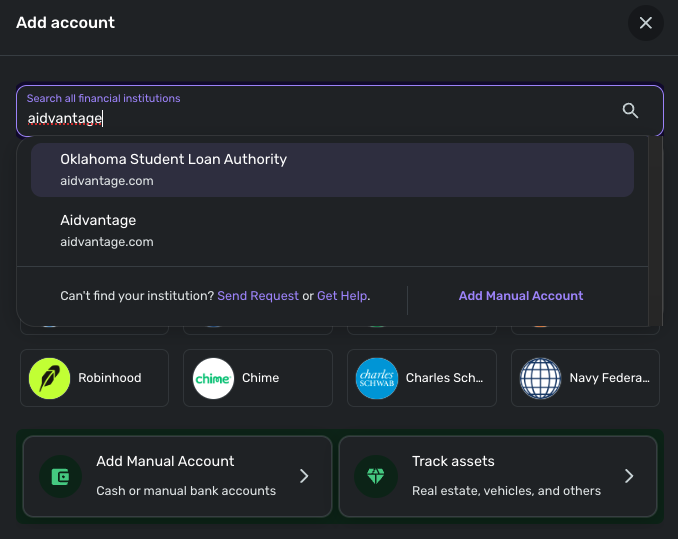678x539 pixels.
Task: Click the search magnifier icon
Action: [x=630, y=111]
